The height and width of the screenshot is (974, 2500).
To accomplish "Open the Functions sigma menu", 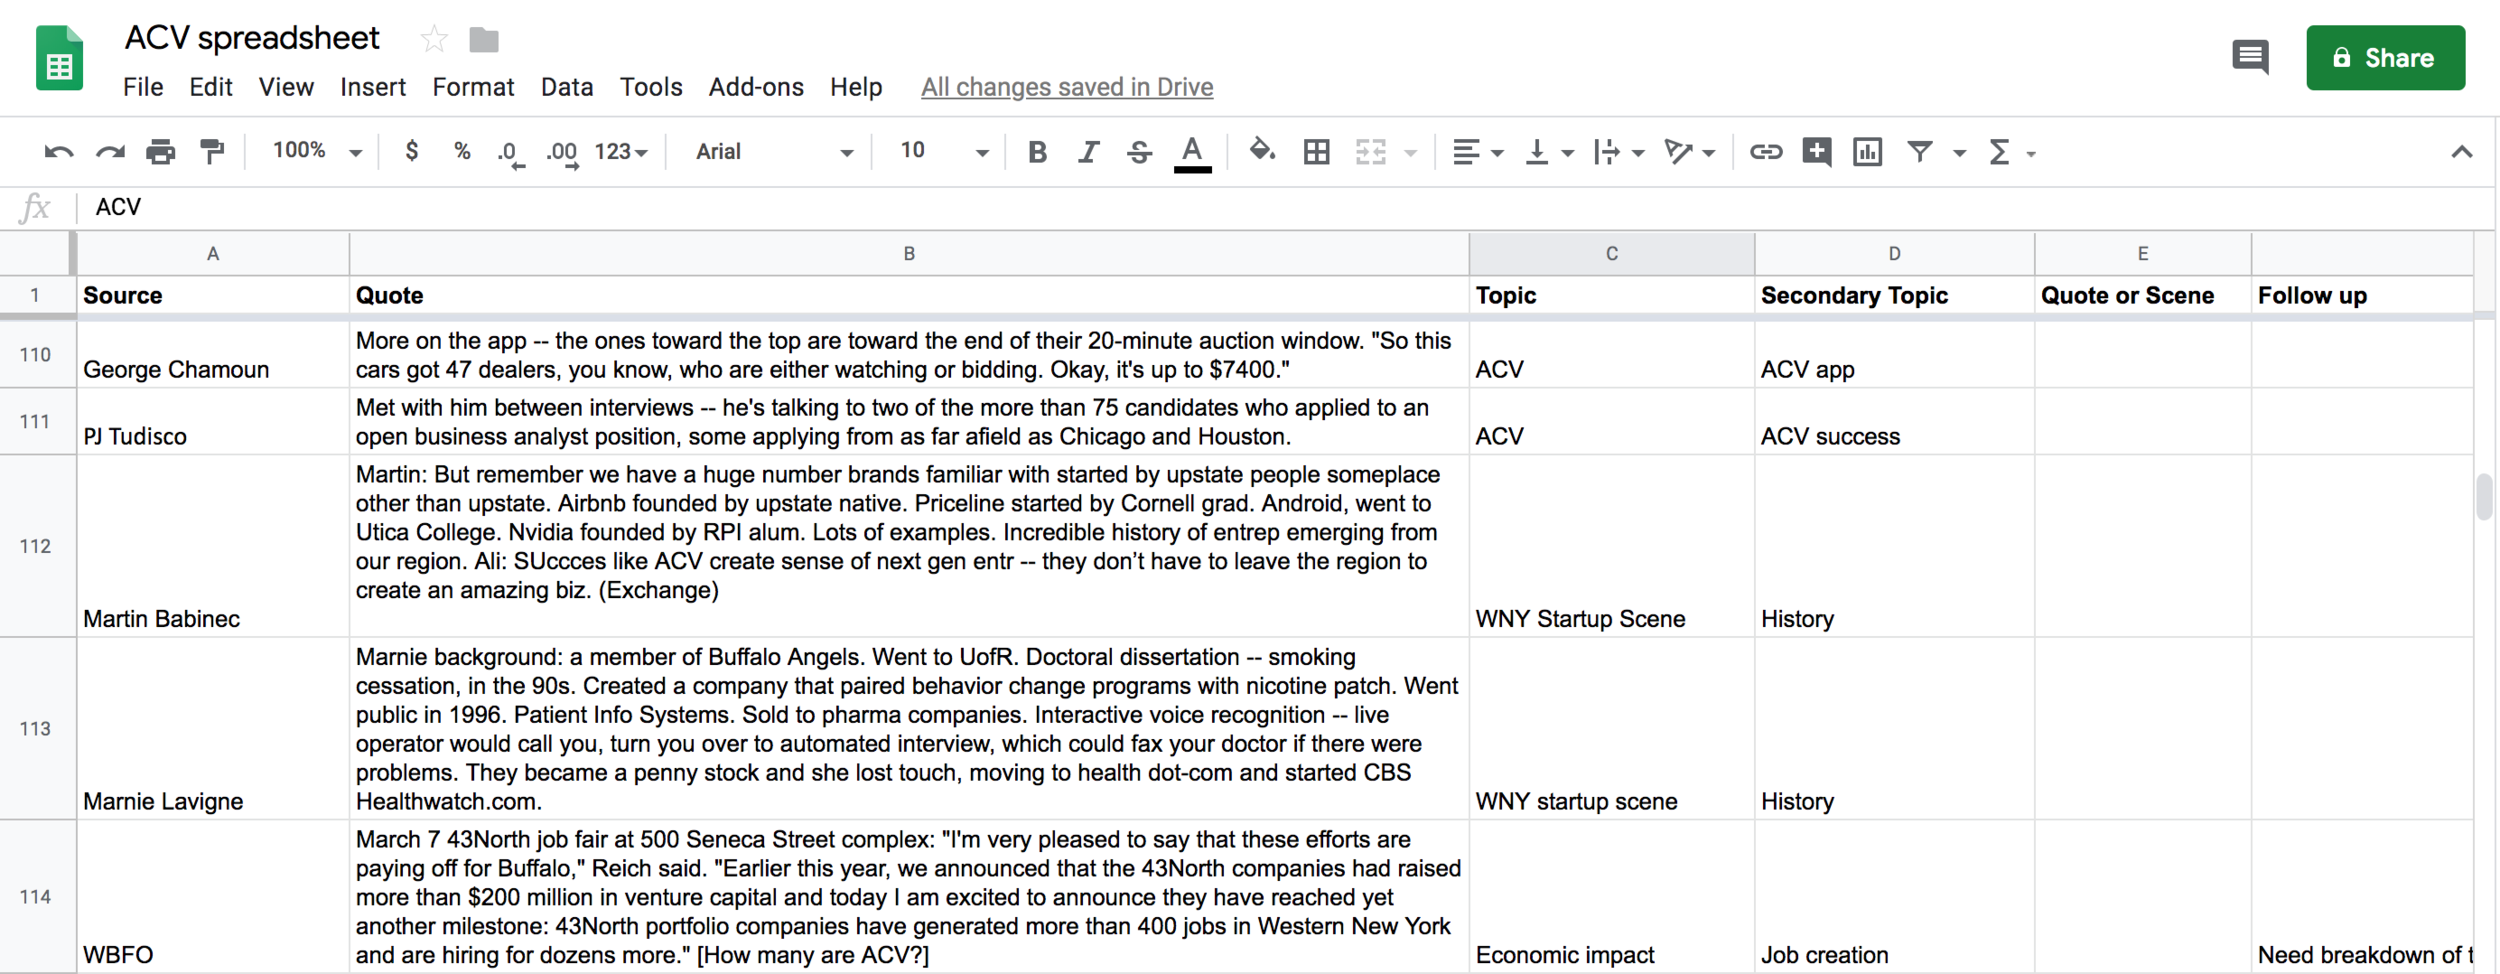I will (2000, 152).
